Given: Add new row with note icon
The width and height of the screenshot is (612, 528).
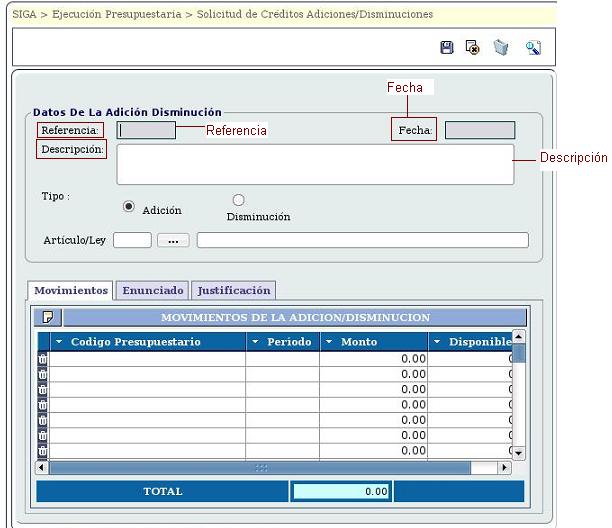Looking at the screenshot, I should 47,318.
